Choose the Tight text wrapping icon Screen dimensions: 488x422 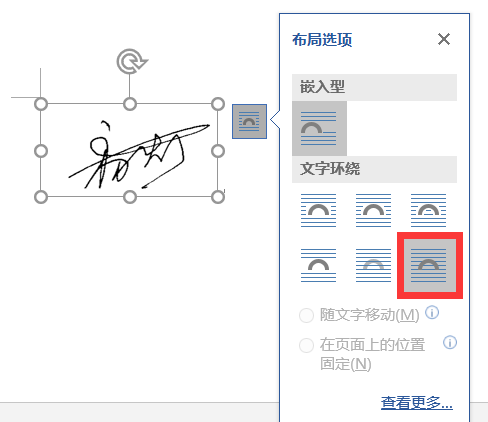point(373,210)
